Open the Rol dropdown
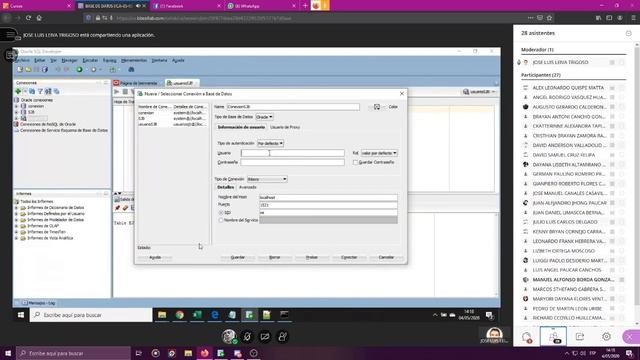Viewport: 640px width, 360px height. [x=379, y=153]
